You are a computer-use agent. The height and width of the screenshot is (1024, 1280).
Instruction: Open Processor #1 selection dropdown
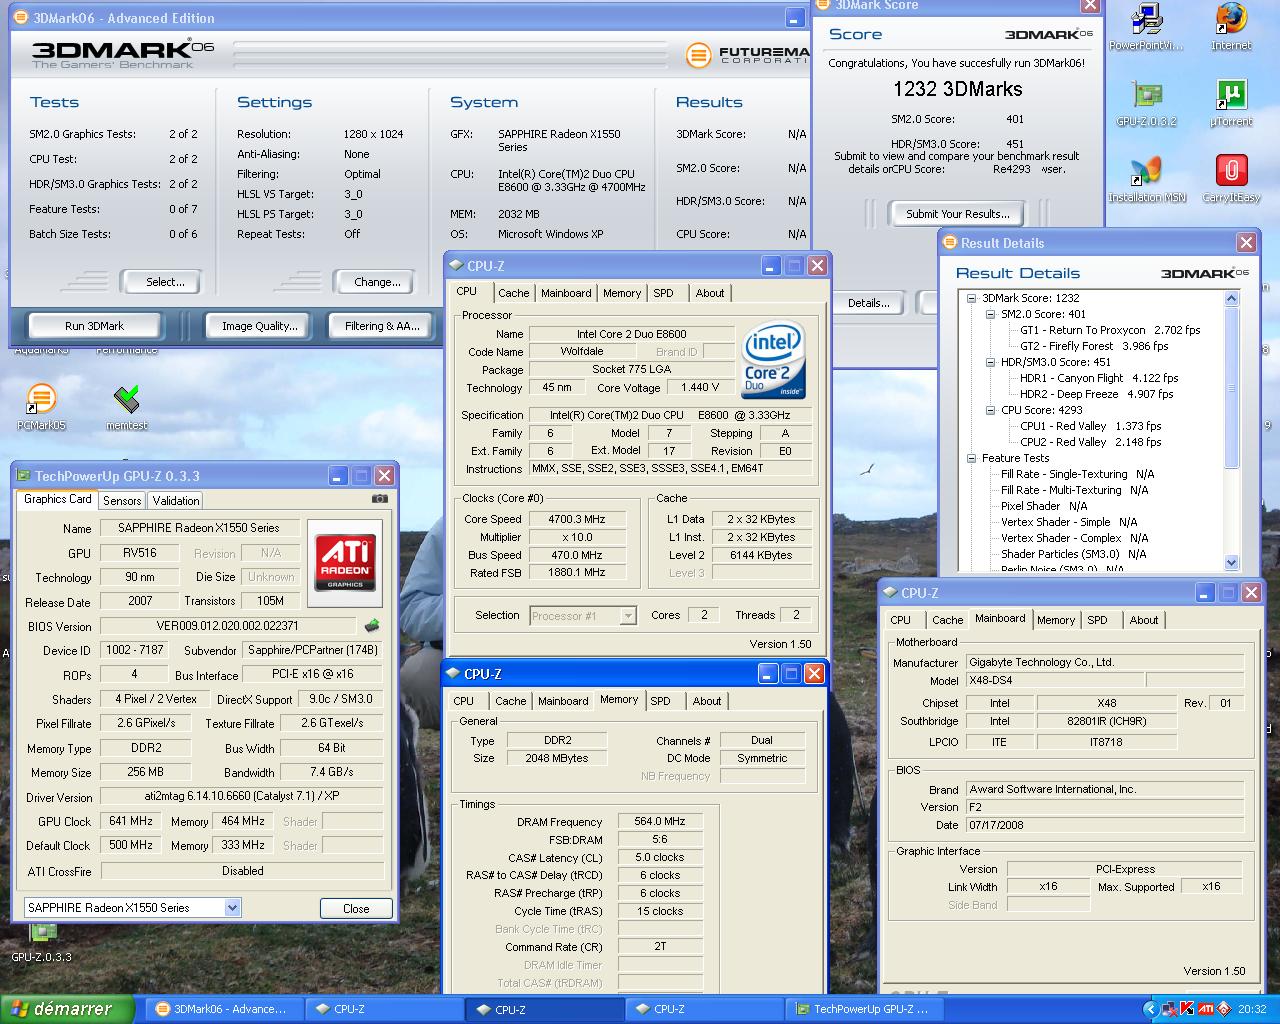pos(628,616)
